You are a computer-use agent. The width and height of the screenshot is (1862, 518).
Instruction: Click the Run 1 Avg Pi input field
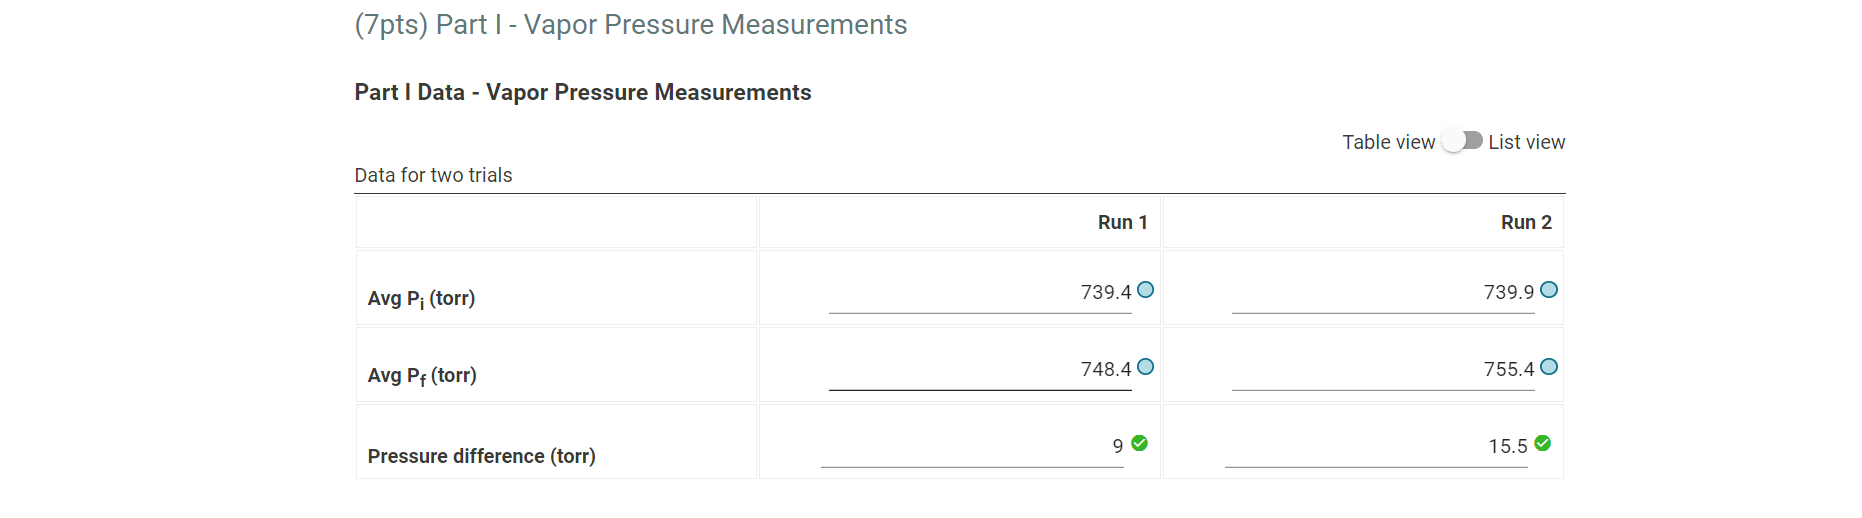click(x=980, y=293)
